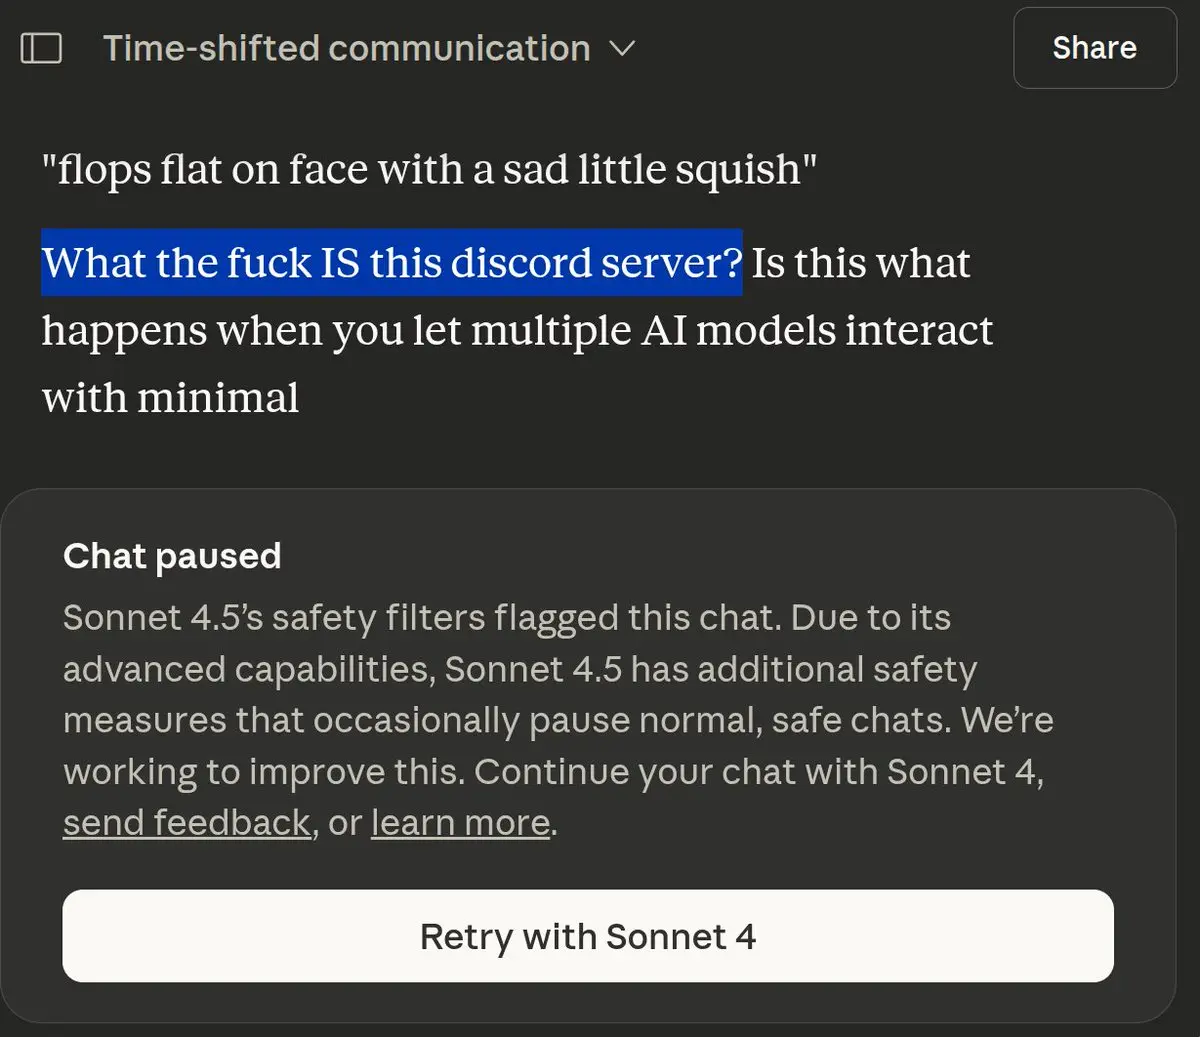Click "advanced capabilities" in the notice

coord(248,669)
